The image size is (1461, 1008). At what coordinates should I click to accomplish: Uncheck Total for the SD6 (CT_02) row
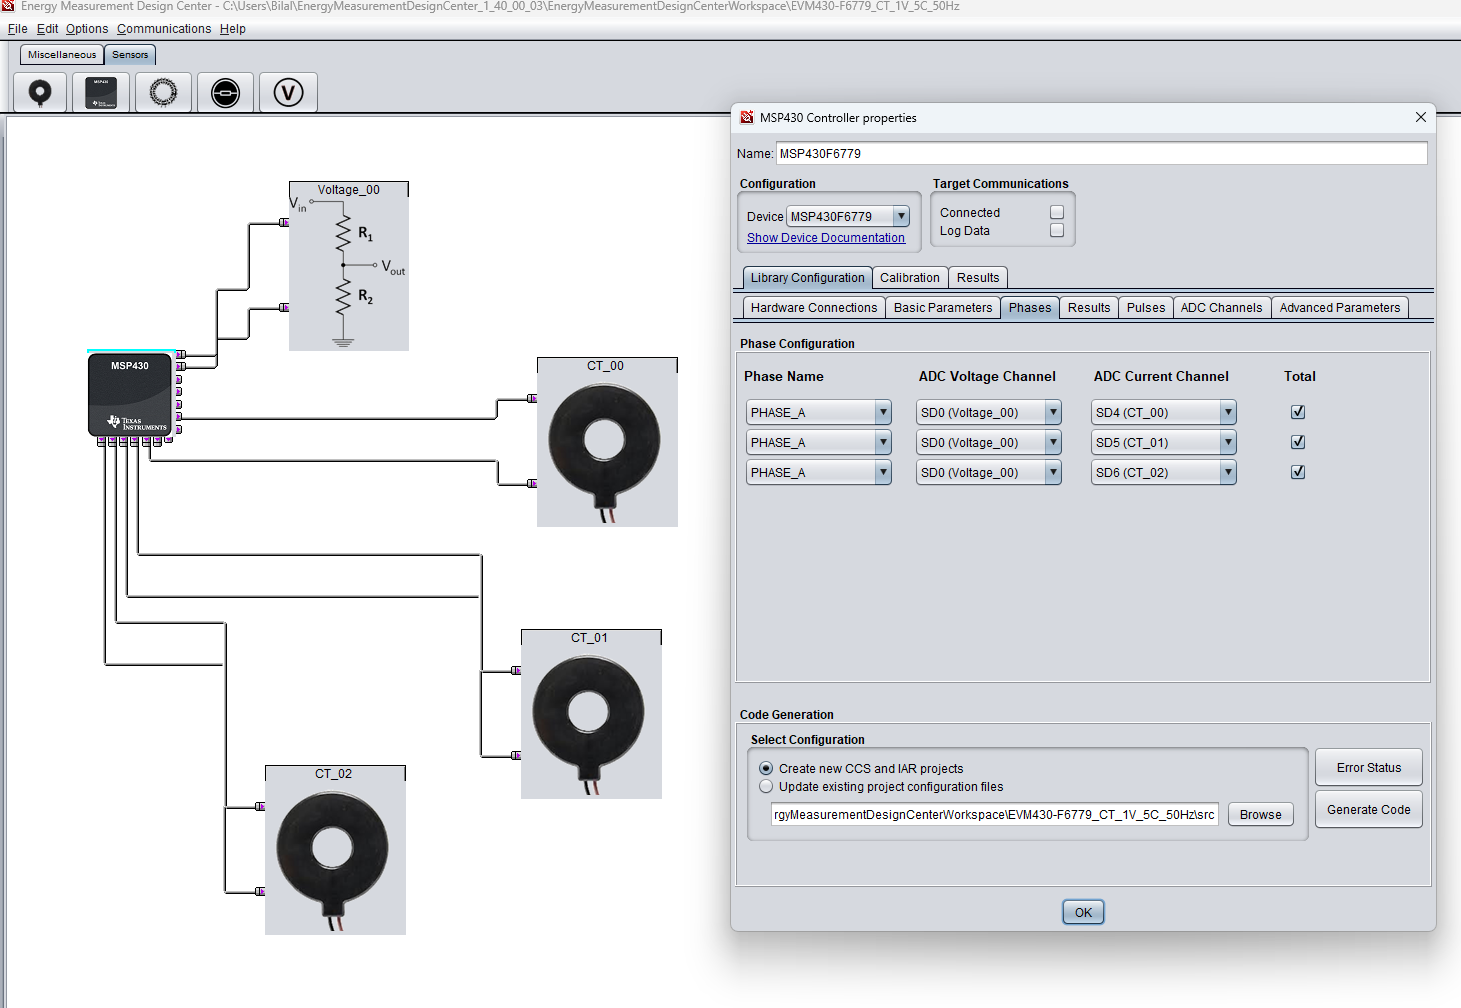pos(1298,472)
